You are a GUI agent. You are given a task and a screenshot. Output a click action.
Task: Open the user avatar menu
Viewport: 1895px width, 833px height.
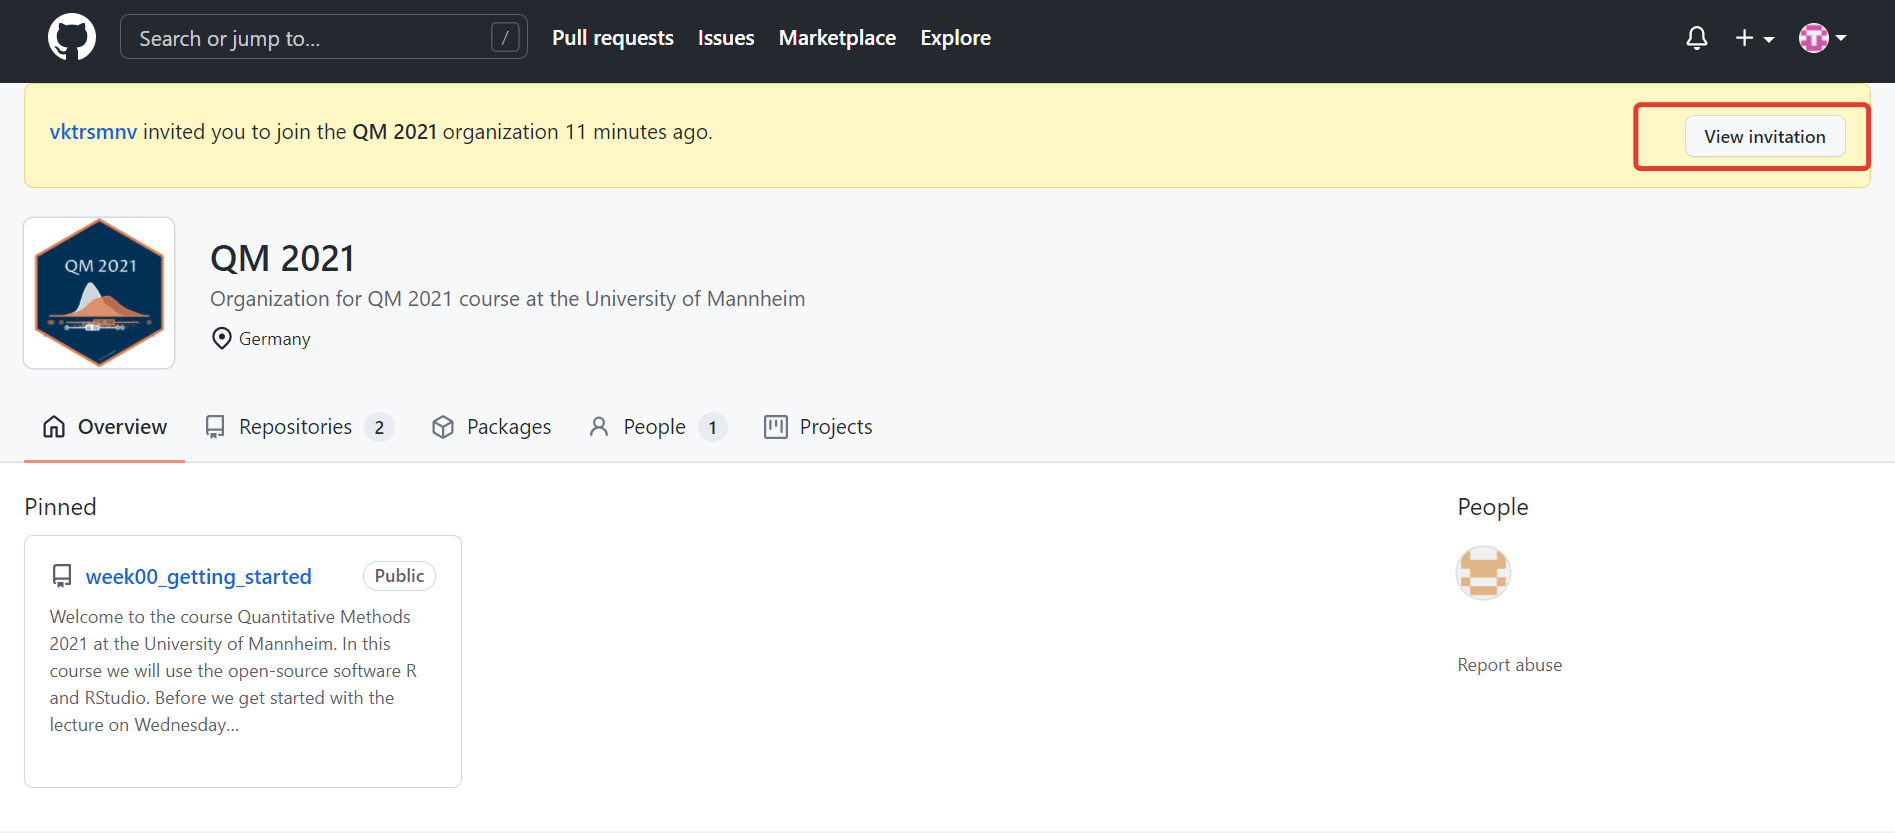[x=1822, y=38]
